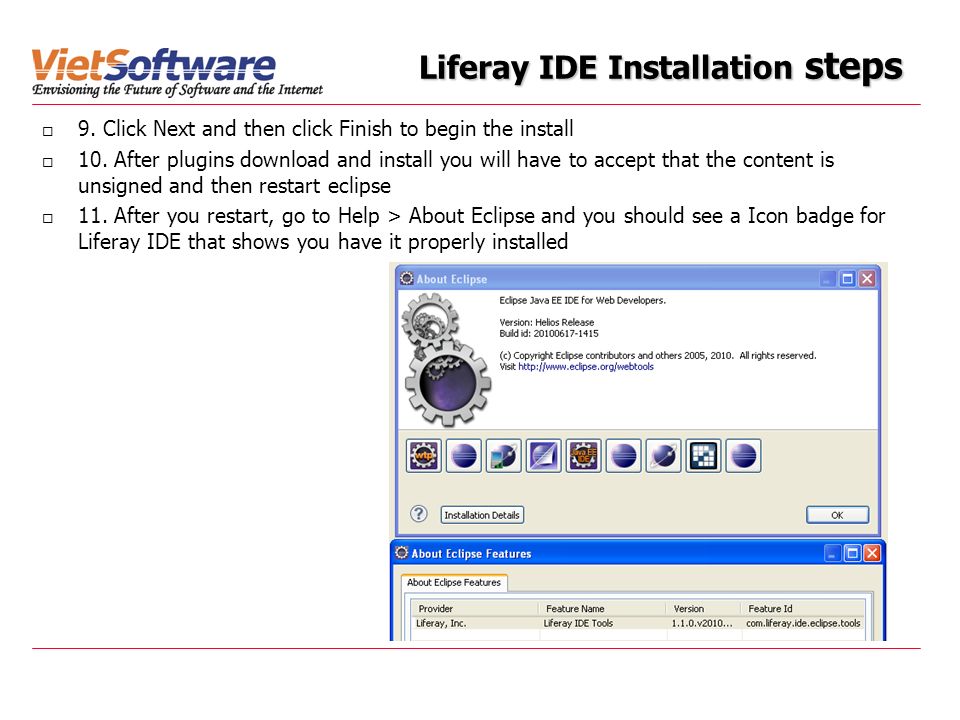Click the VietSoftware logo
Image resolution: width=960 pixels, height=720 pixels.
(x=177, y=73)
